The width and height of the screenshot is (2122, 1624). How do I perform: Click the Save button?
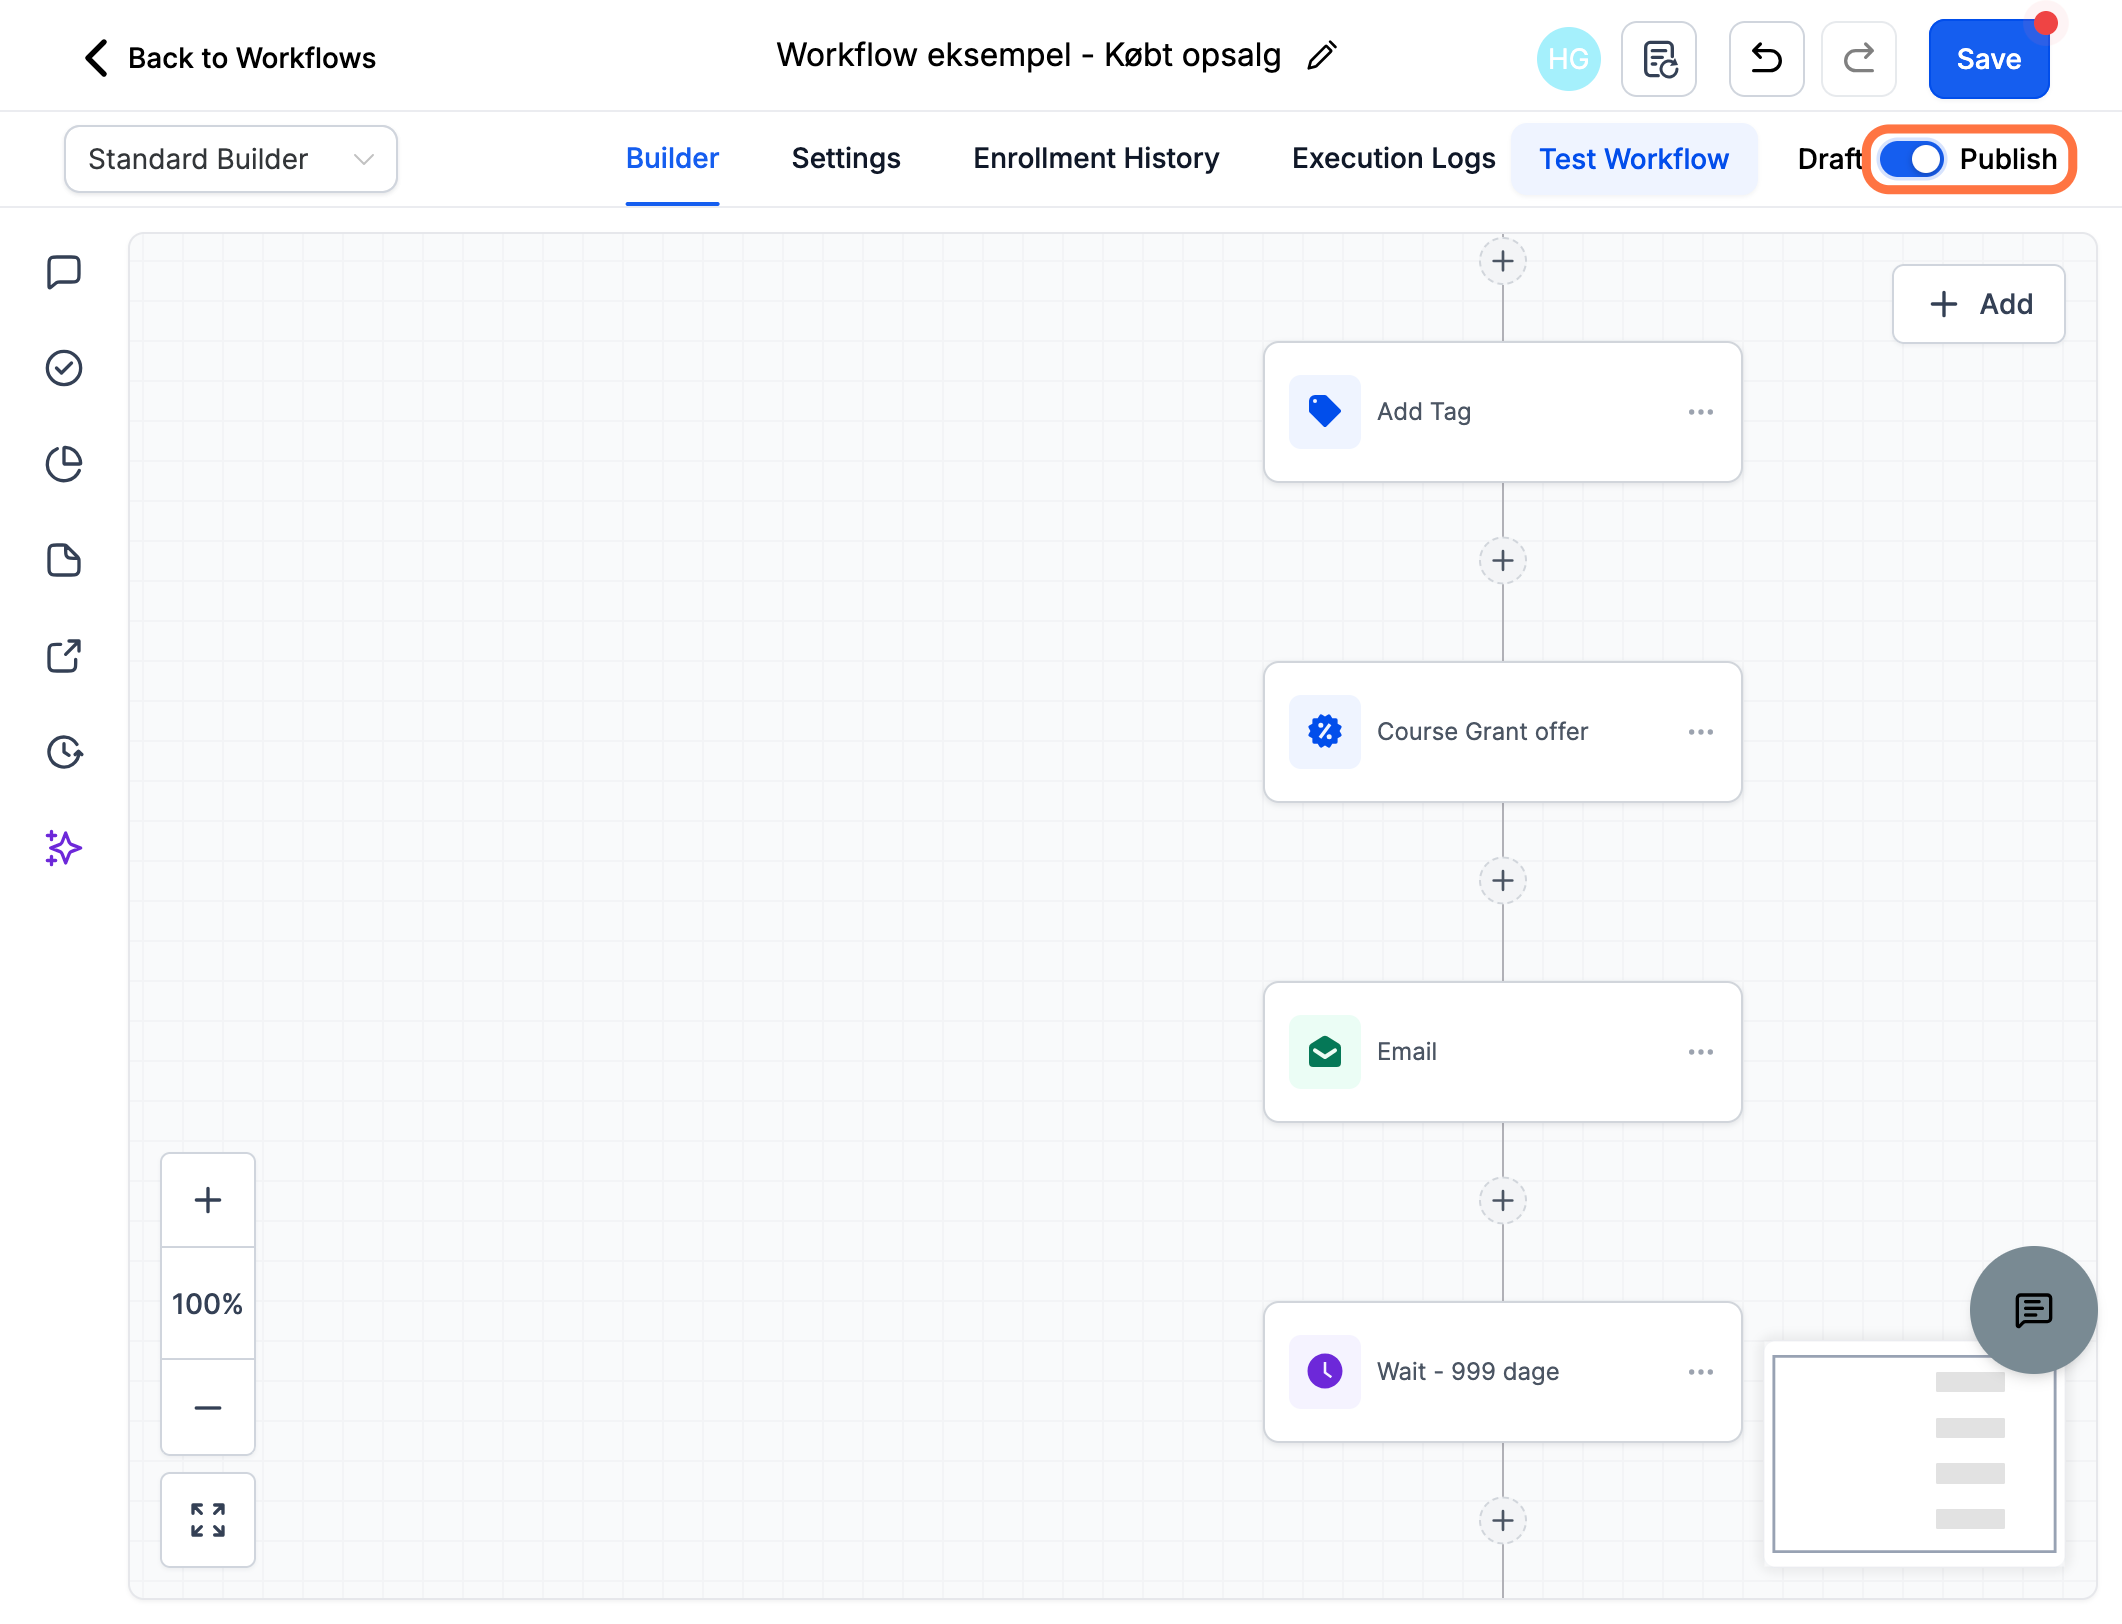[1989, 59]
